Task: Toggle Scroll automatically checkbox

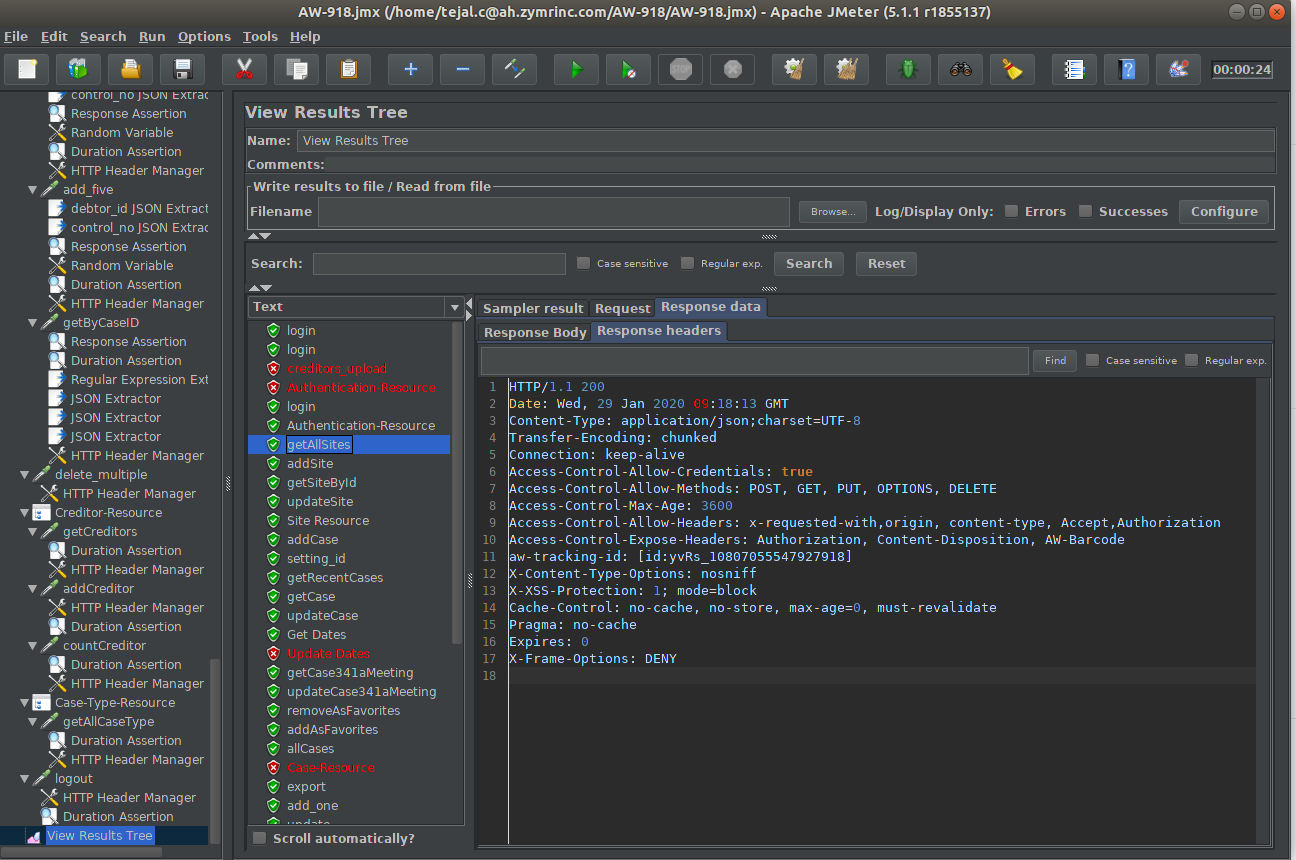Action: (260, 838)
